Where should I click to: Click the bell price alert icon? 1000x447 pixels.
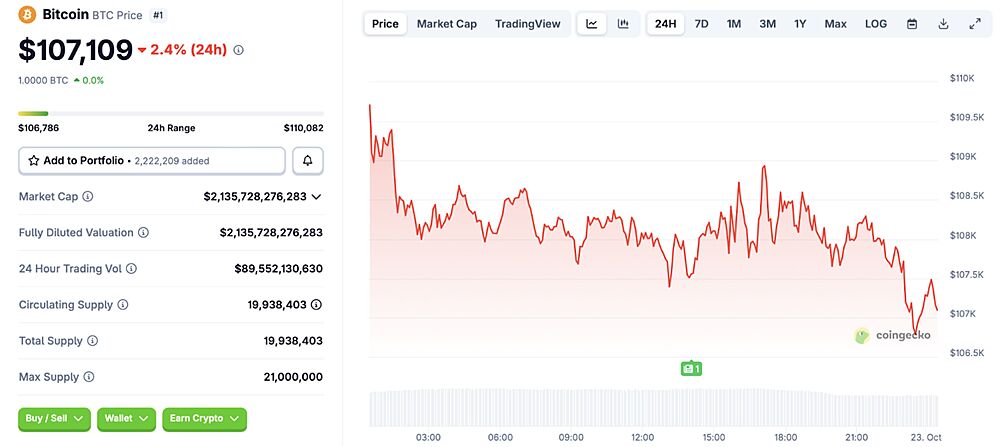(308, 160)
